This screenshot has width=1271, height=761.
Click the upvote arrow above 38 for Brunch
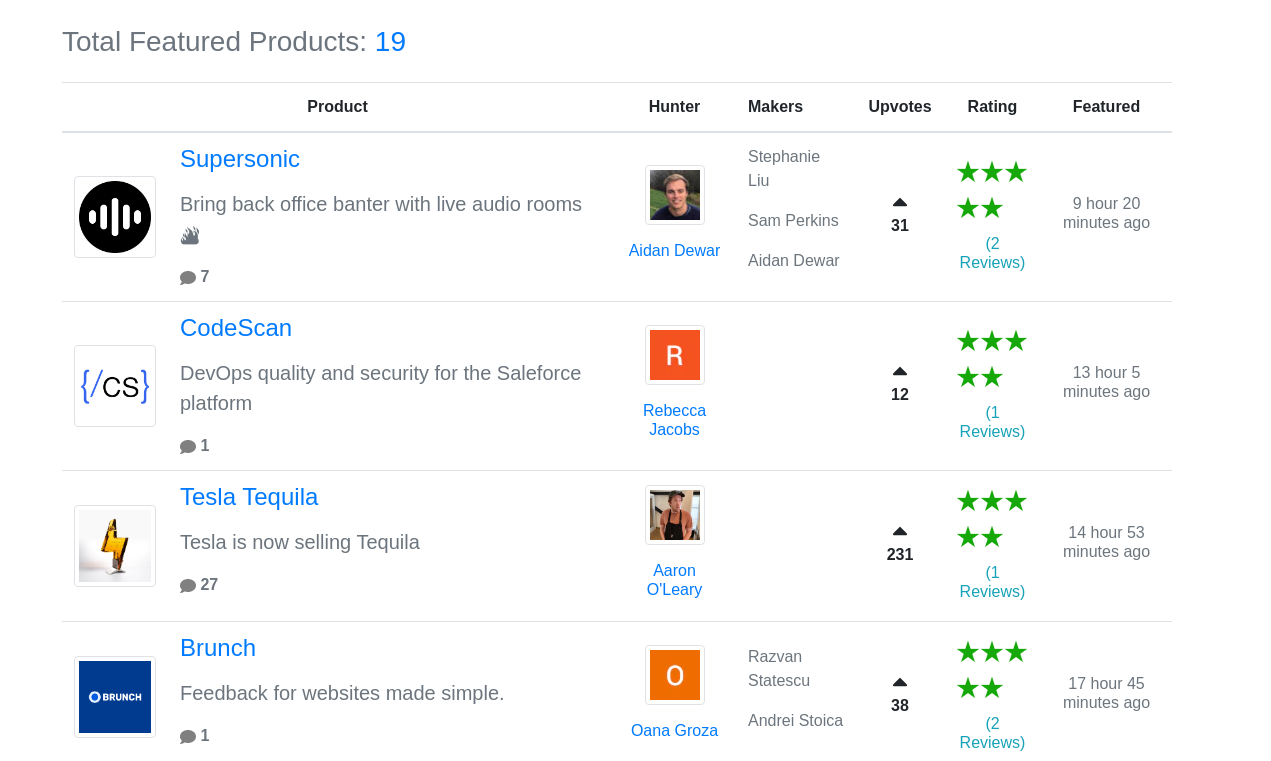coord(898,683)
